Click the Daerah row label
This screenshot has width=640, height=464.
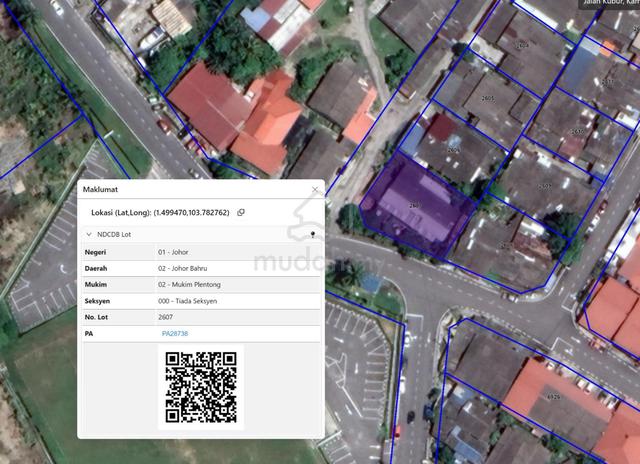pyautogui.click(x=96, y=269)
